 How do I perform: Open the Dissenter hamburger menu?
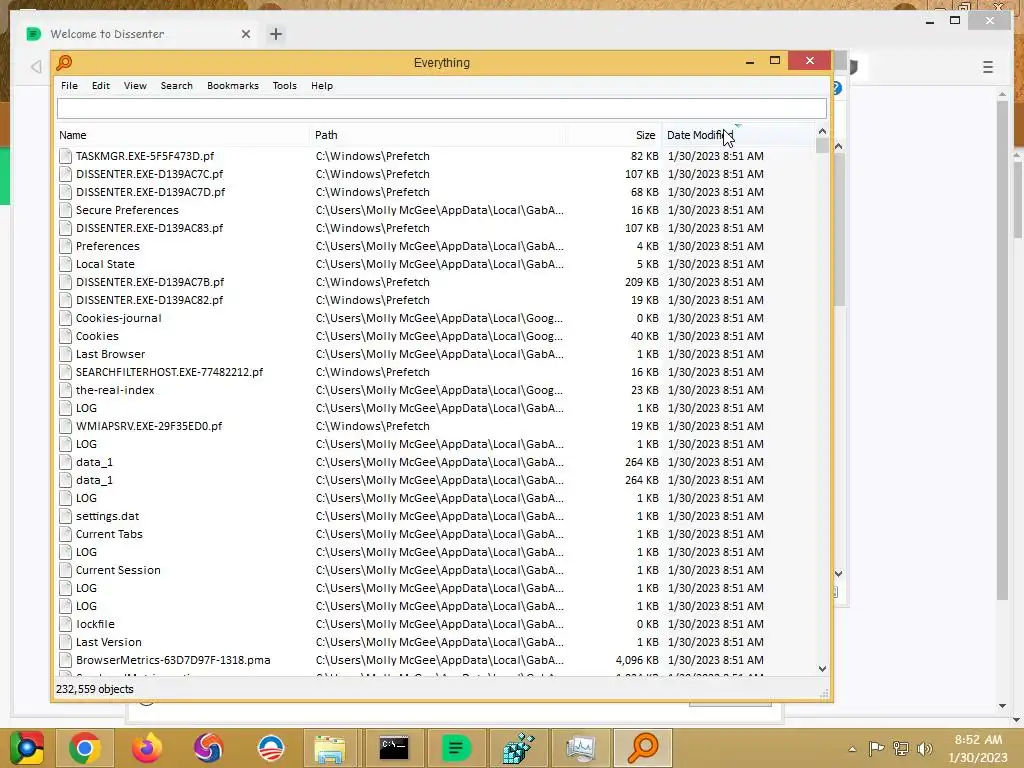tap(987, 67)
